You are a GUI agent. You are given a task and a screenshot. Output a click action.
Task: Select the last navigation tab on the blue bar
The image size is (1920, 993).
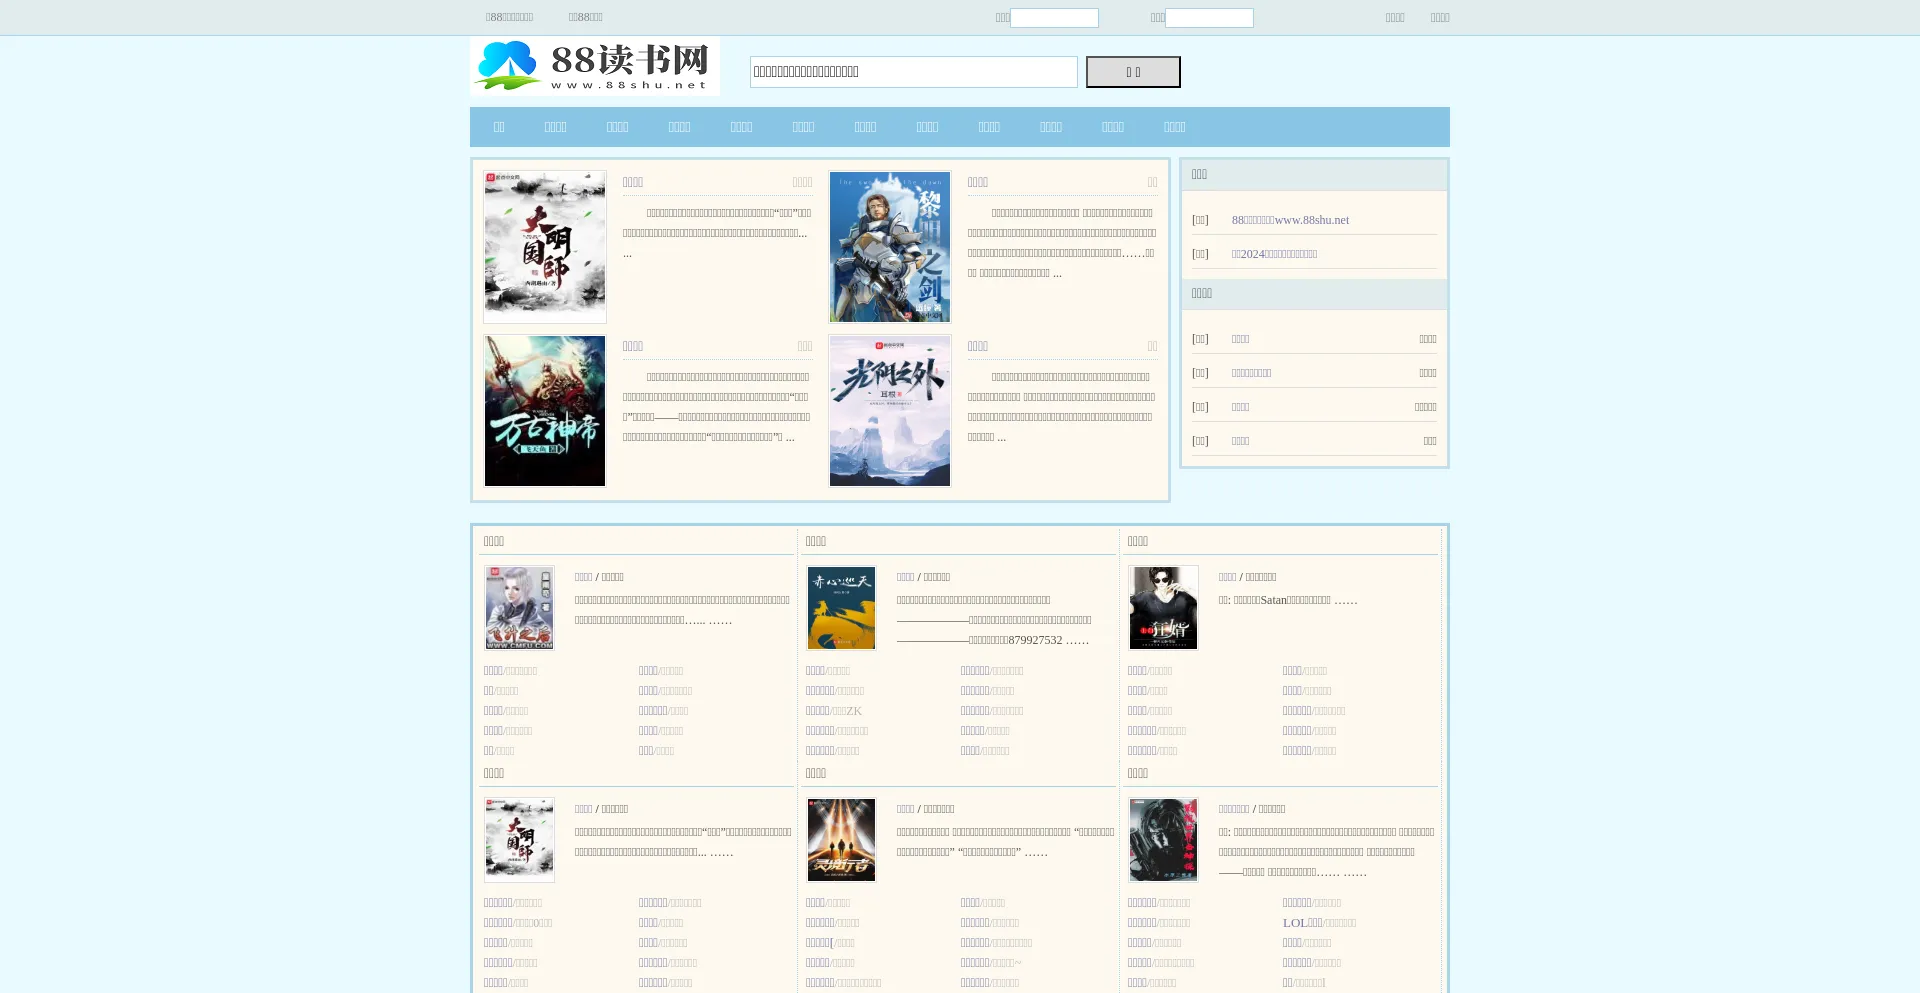point(1174,127)
